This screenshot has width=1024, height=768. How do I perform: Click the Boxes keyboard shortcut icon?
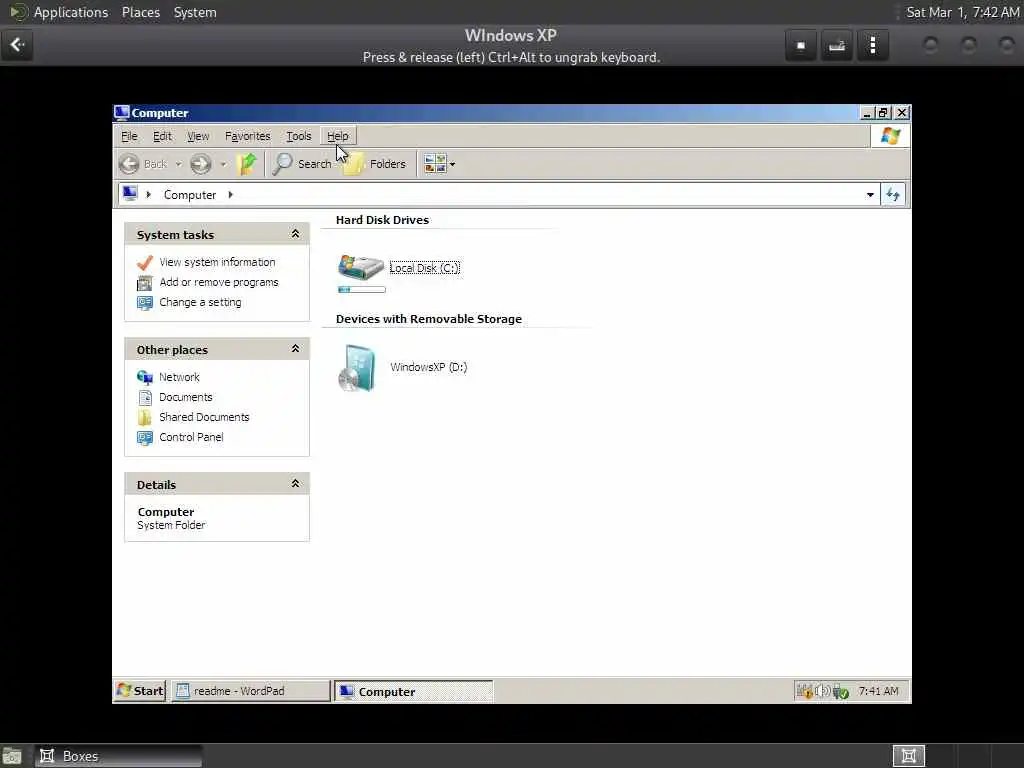point(837,45)
